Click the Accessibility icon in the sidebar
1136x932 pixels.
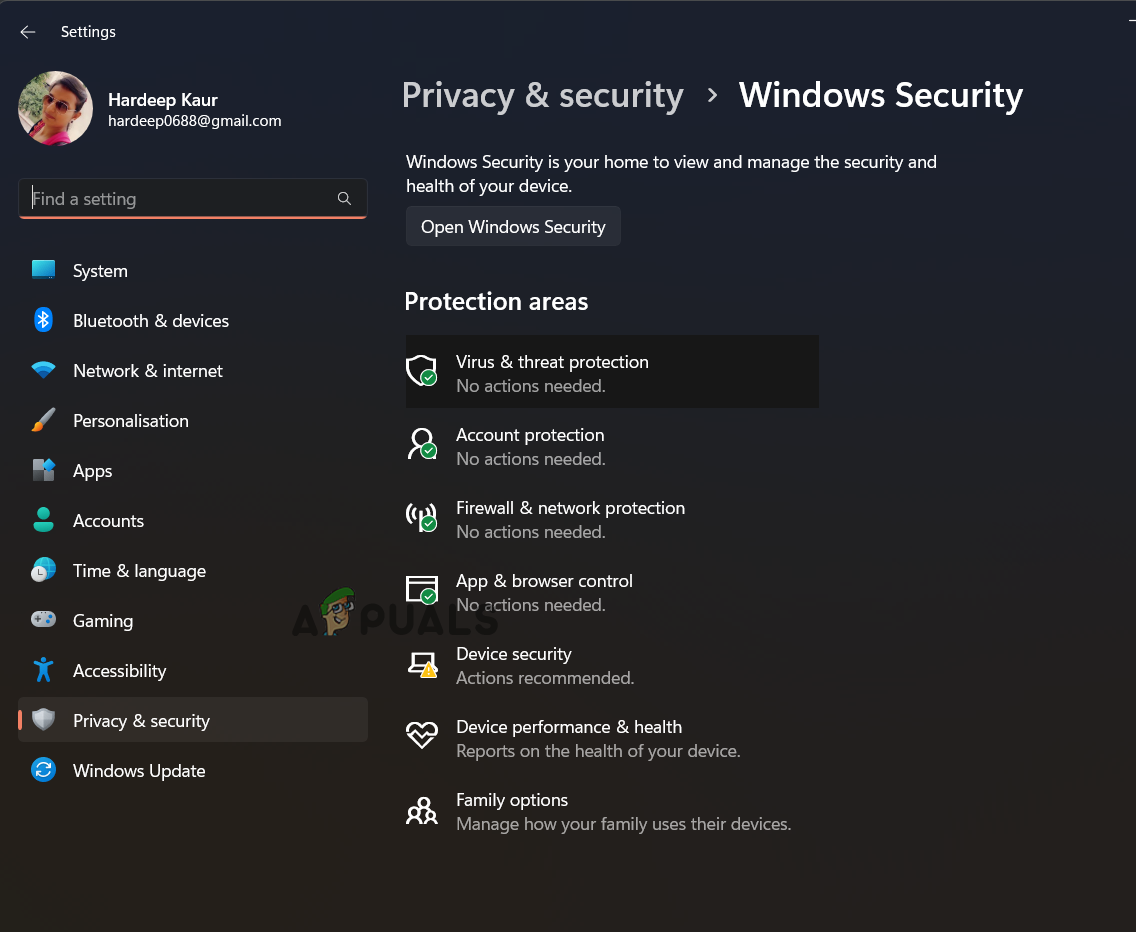pos(44,670)
